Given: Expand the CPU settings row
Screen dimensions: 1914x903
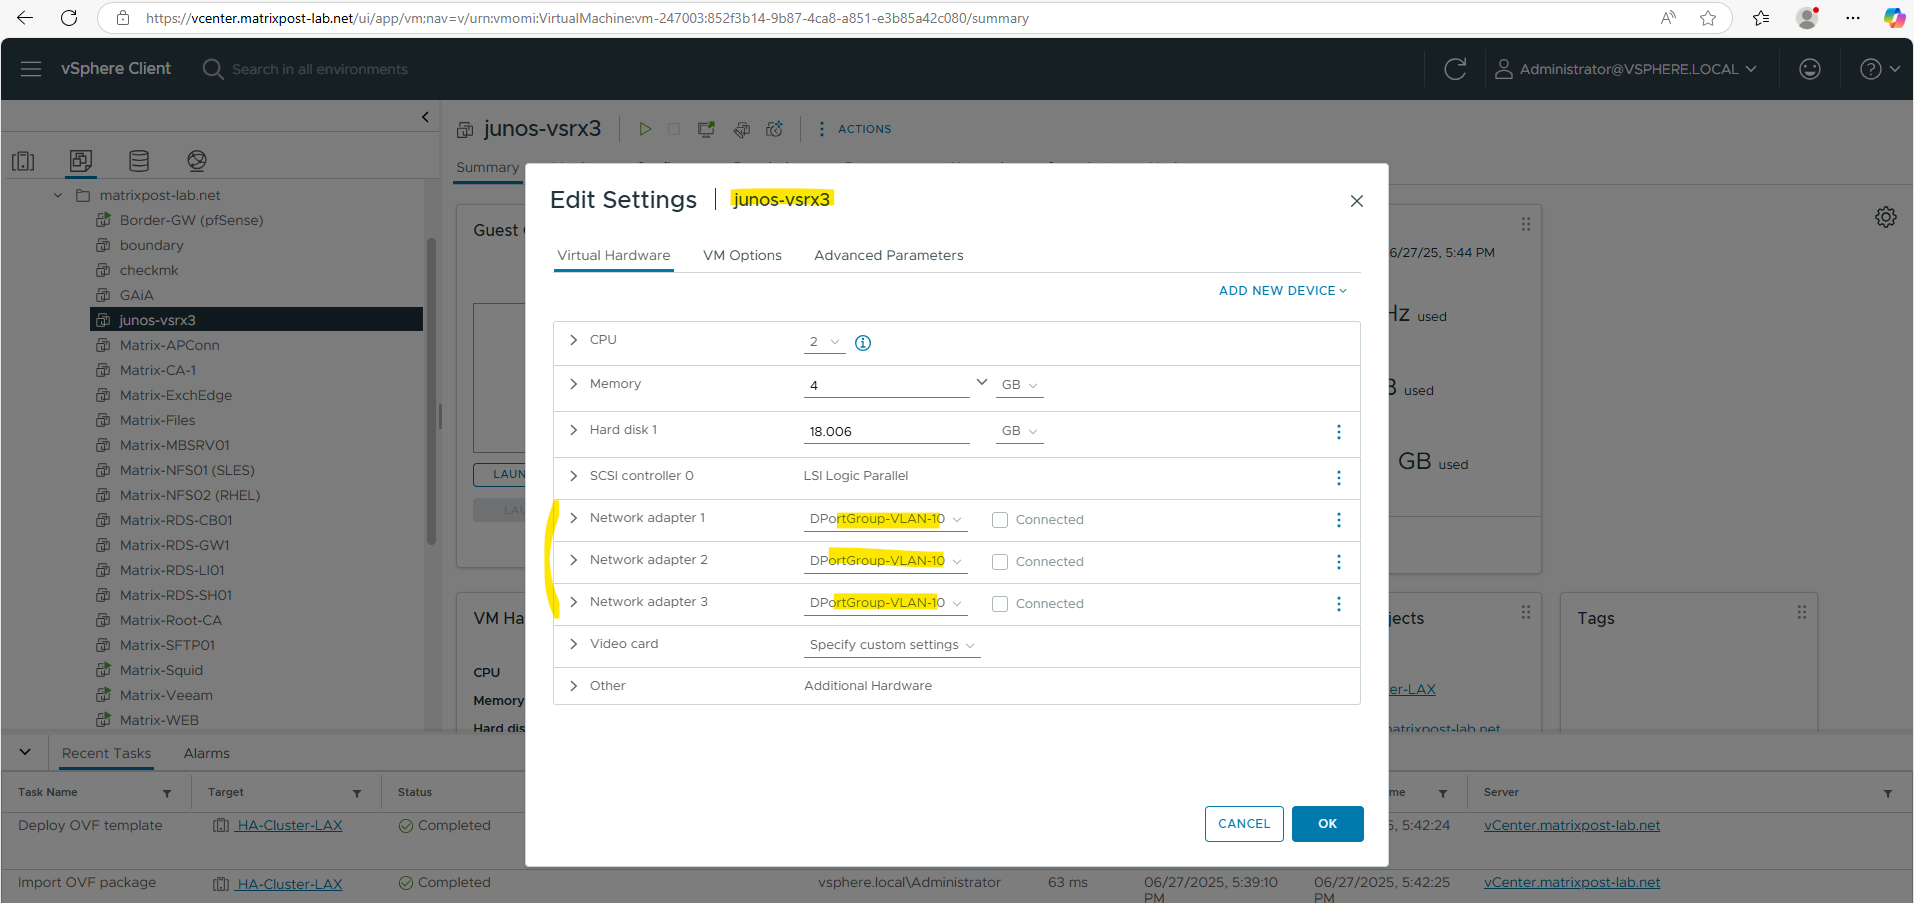Looking at the screenshot, I should point(573,340).
